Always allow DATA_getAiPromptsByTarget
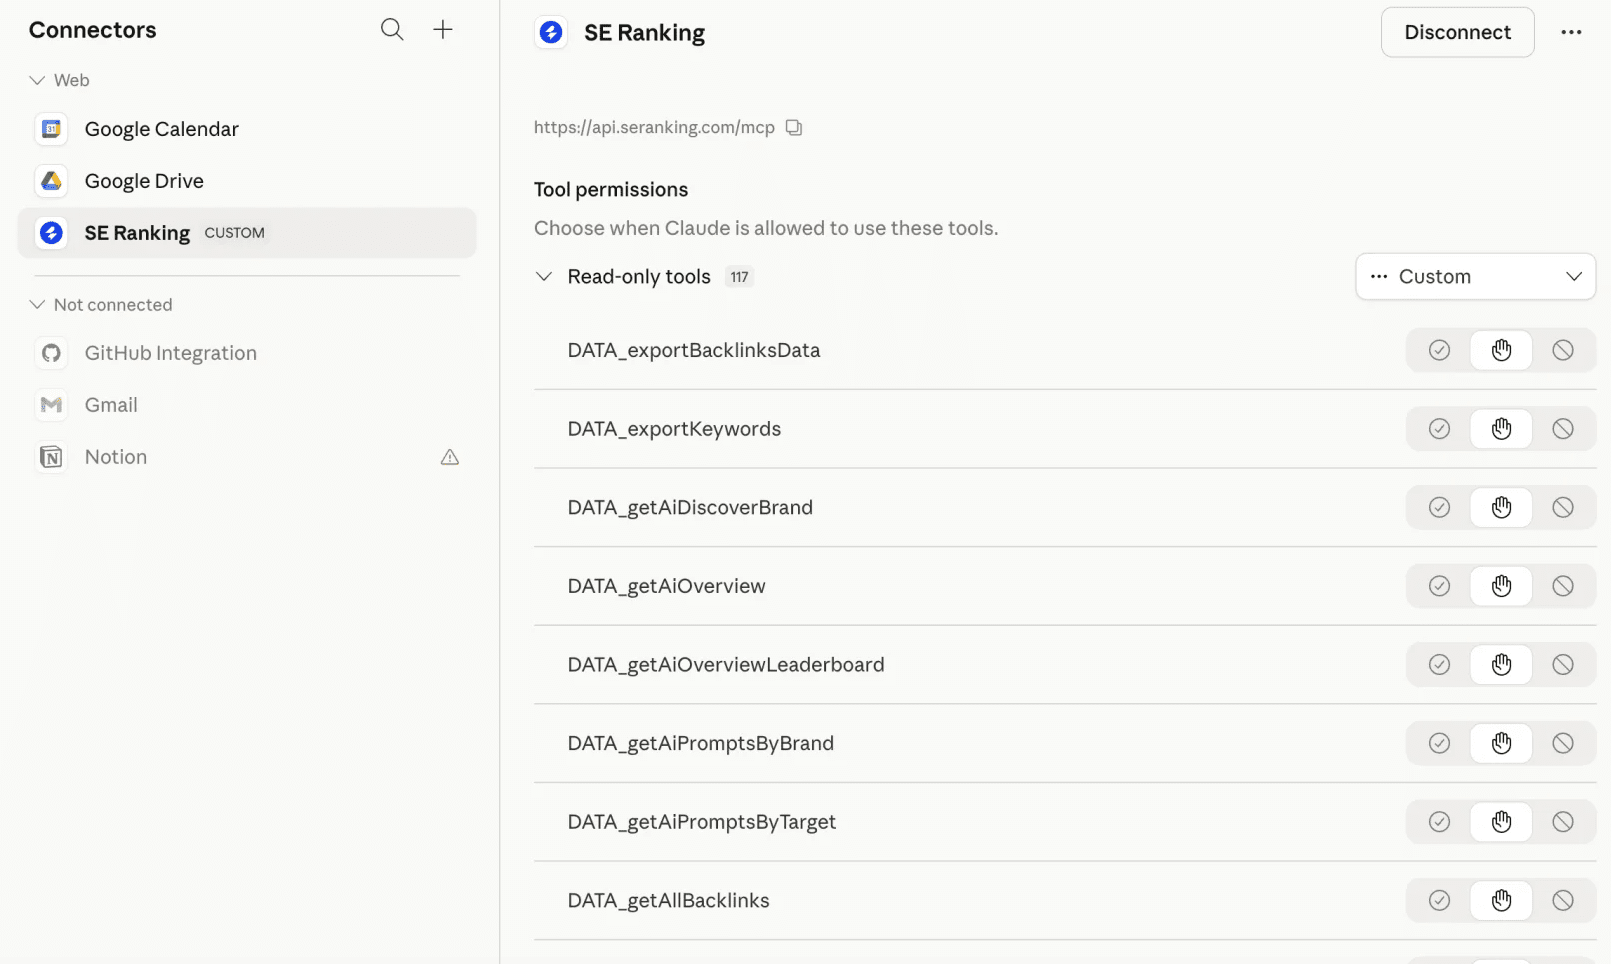The width and height of the screenshot is (1611, 964). point(1439,822)
